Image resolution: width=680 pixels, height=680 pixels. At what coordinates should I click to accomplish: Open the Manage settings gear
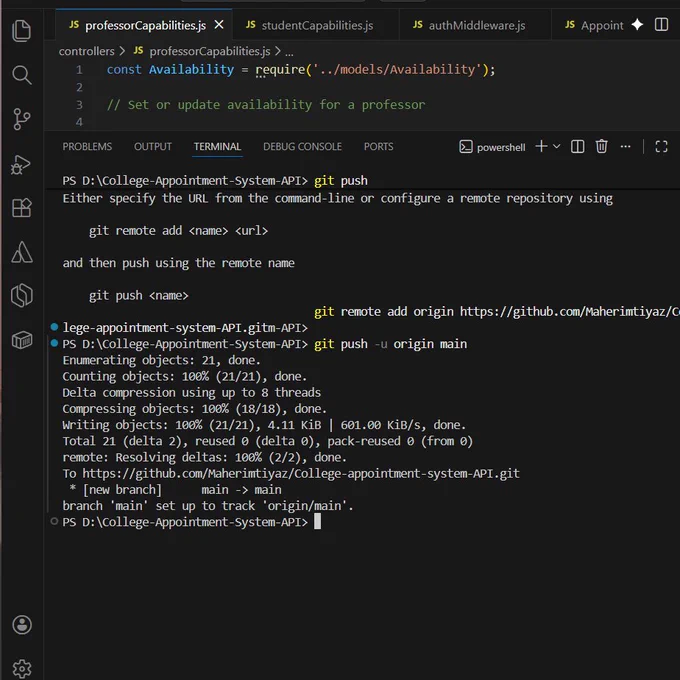tap(22, 668)
